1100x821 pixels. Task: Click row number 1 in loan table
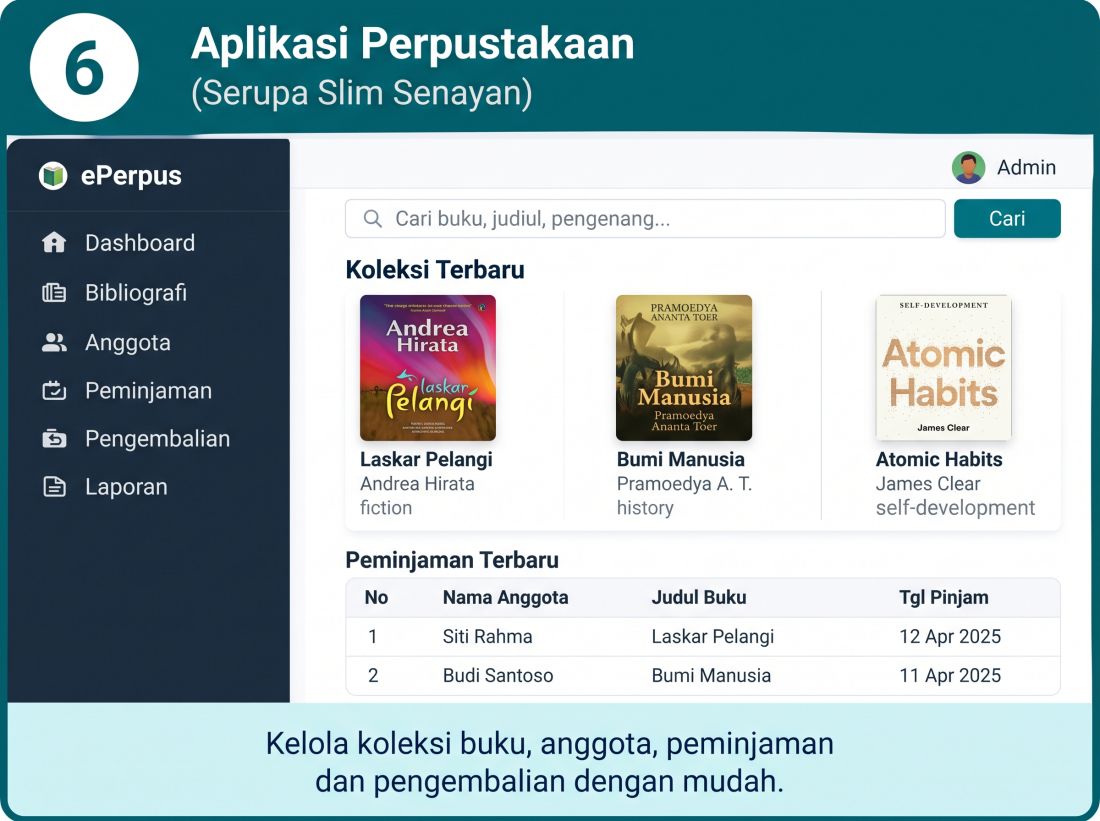click(373, 636)
